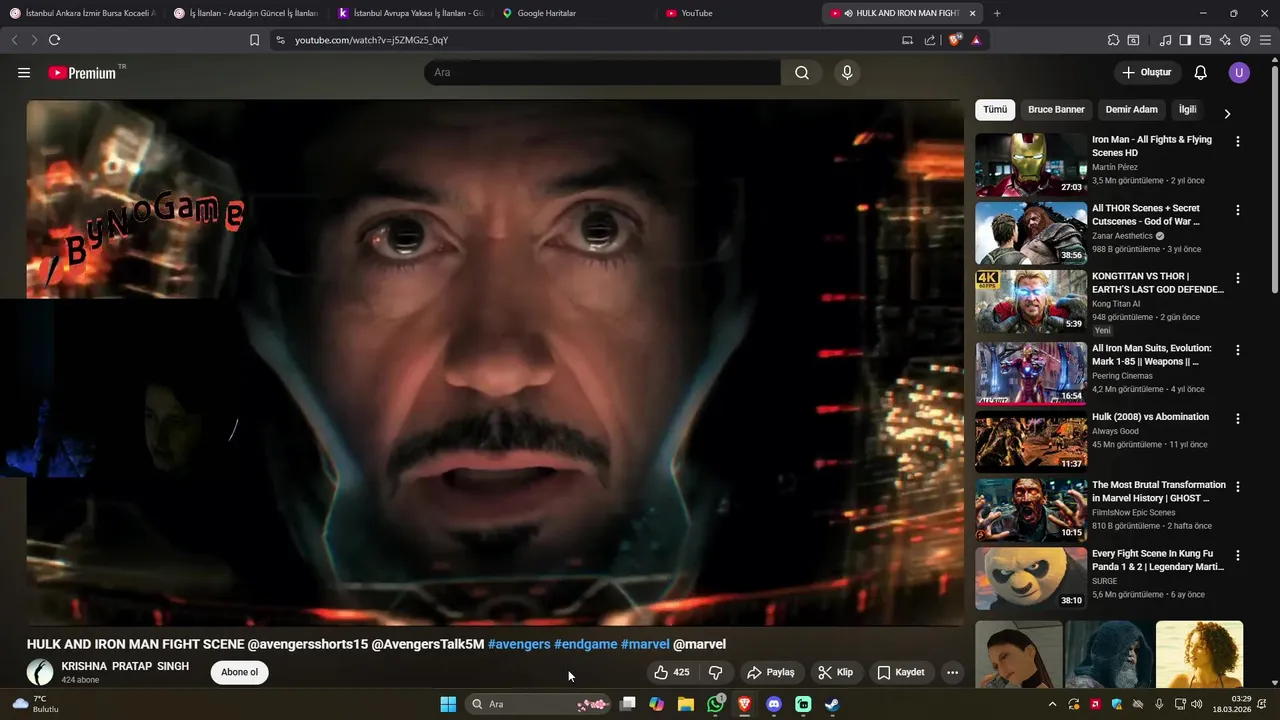Open the KRISHNA PRATAP SINGH channel name link
1280x720 pixels.
tap(125, 666)
